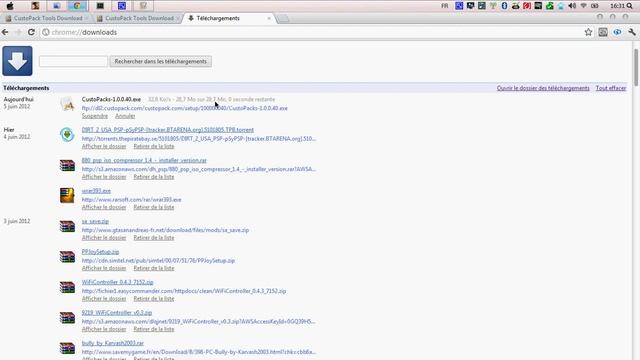640x360 pixels.
Task: Click Retirer de la liste for sa_save.zip
Action: (x=153, y=238)
